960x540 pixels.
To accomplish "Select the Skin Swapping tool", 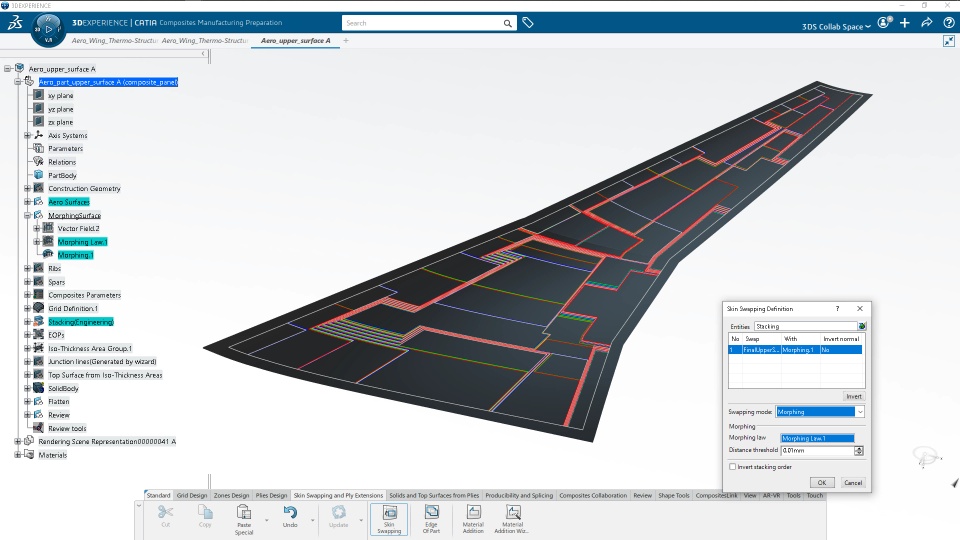I will point(389,519).
